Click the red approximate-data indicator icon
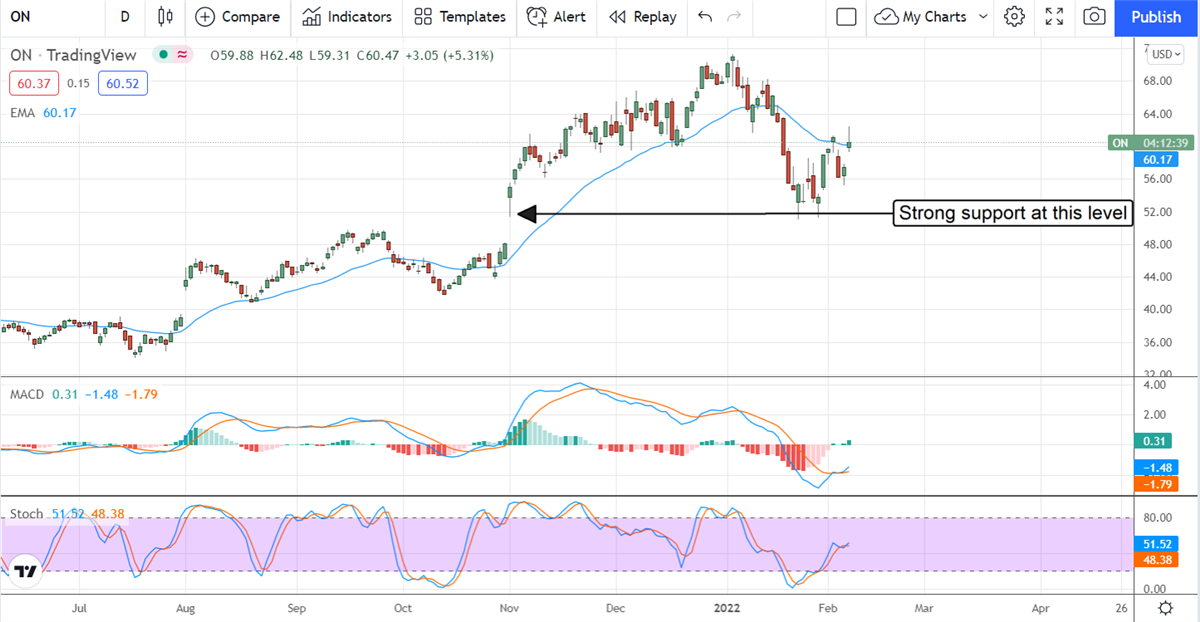The height and width of the screenshot is (622, 1200). click(x=182, y=55)
